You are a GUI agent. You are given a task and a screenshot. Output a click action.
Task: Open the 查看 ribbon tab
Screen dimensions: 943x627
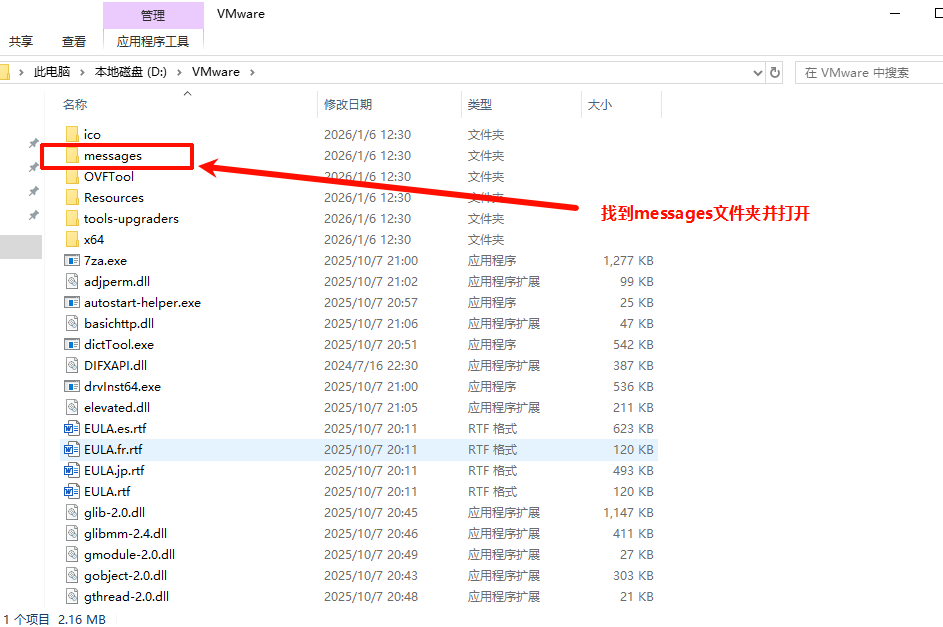pos(74,41)
